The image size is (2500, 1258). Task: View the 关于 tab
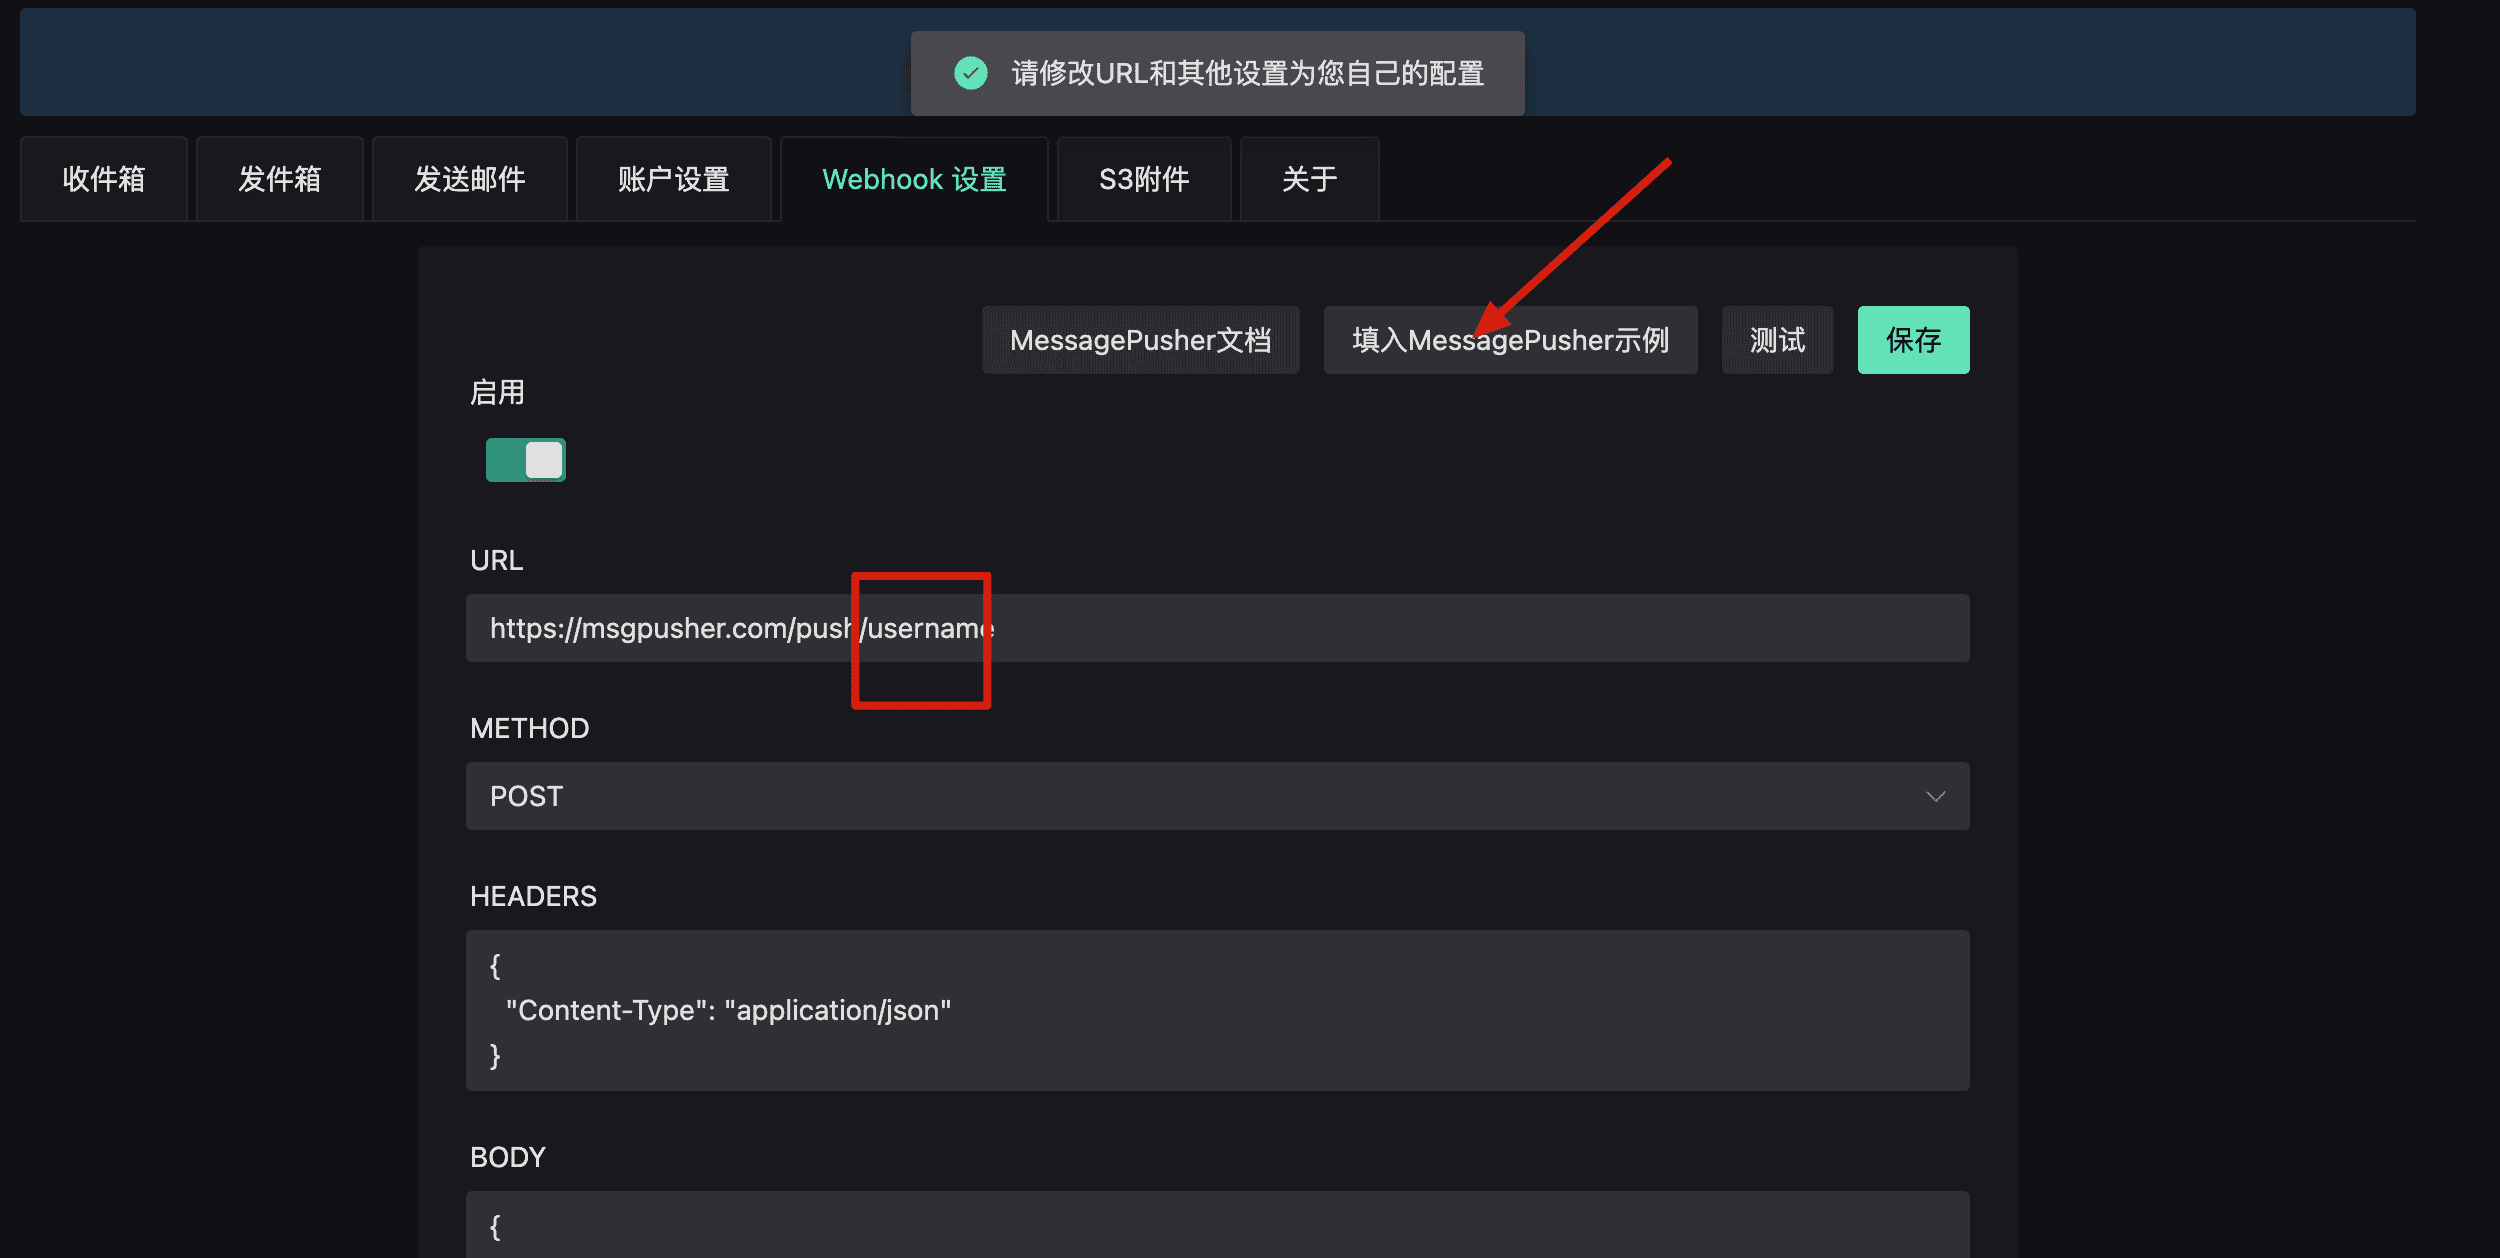(1309, 178)
